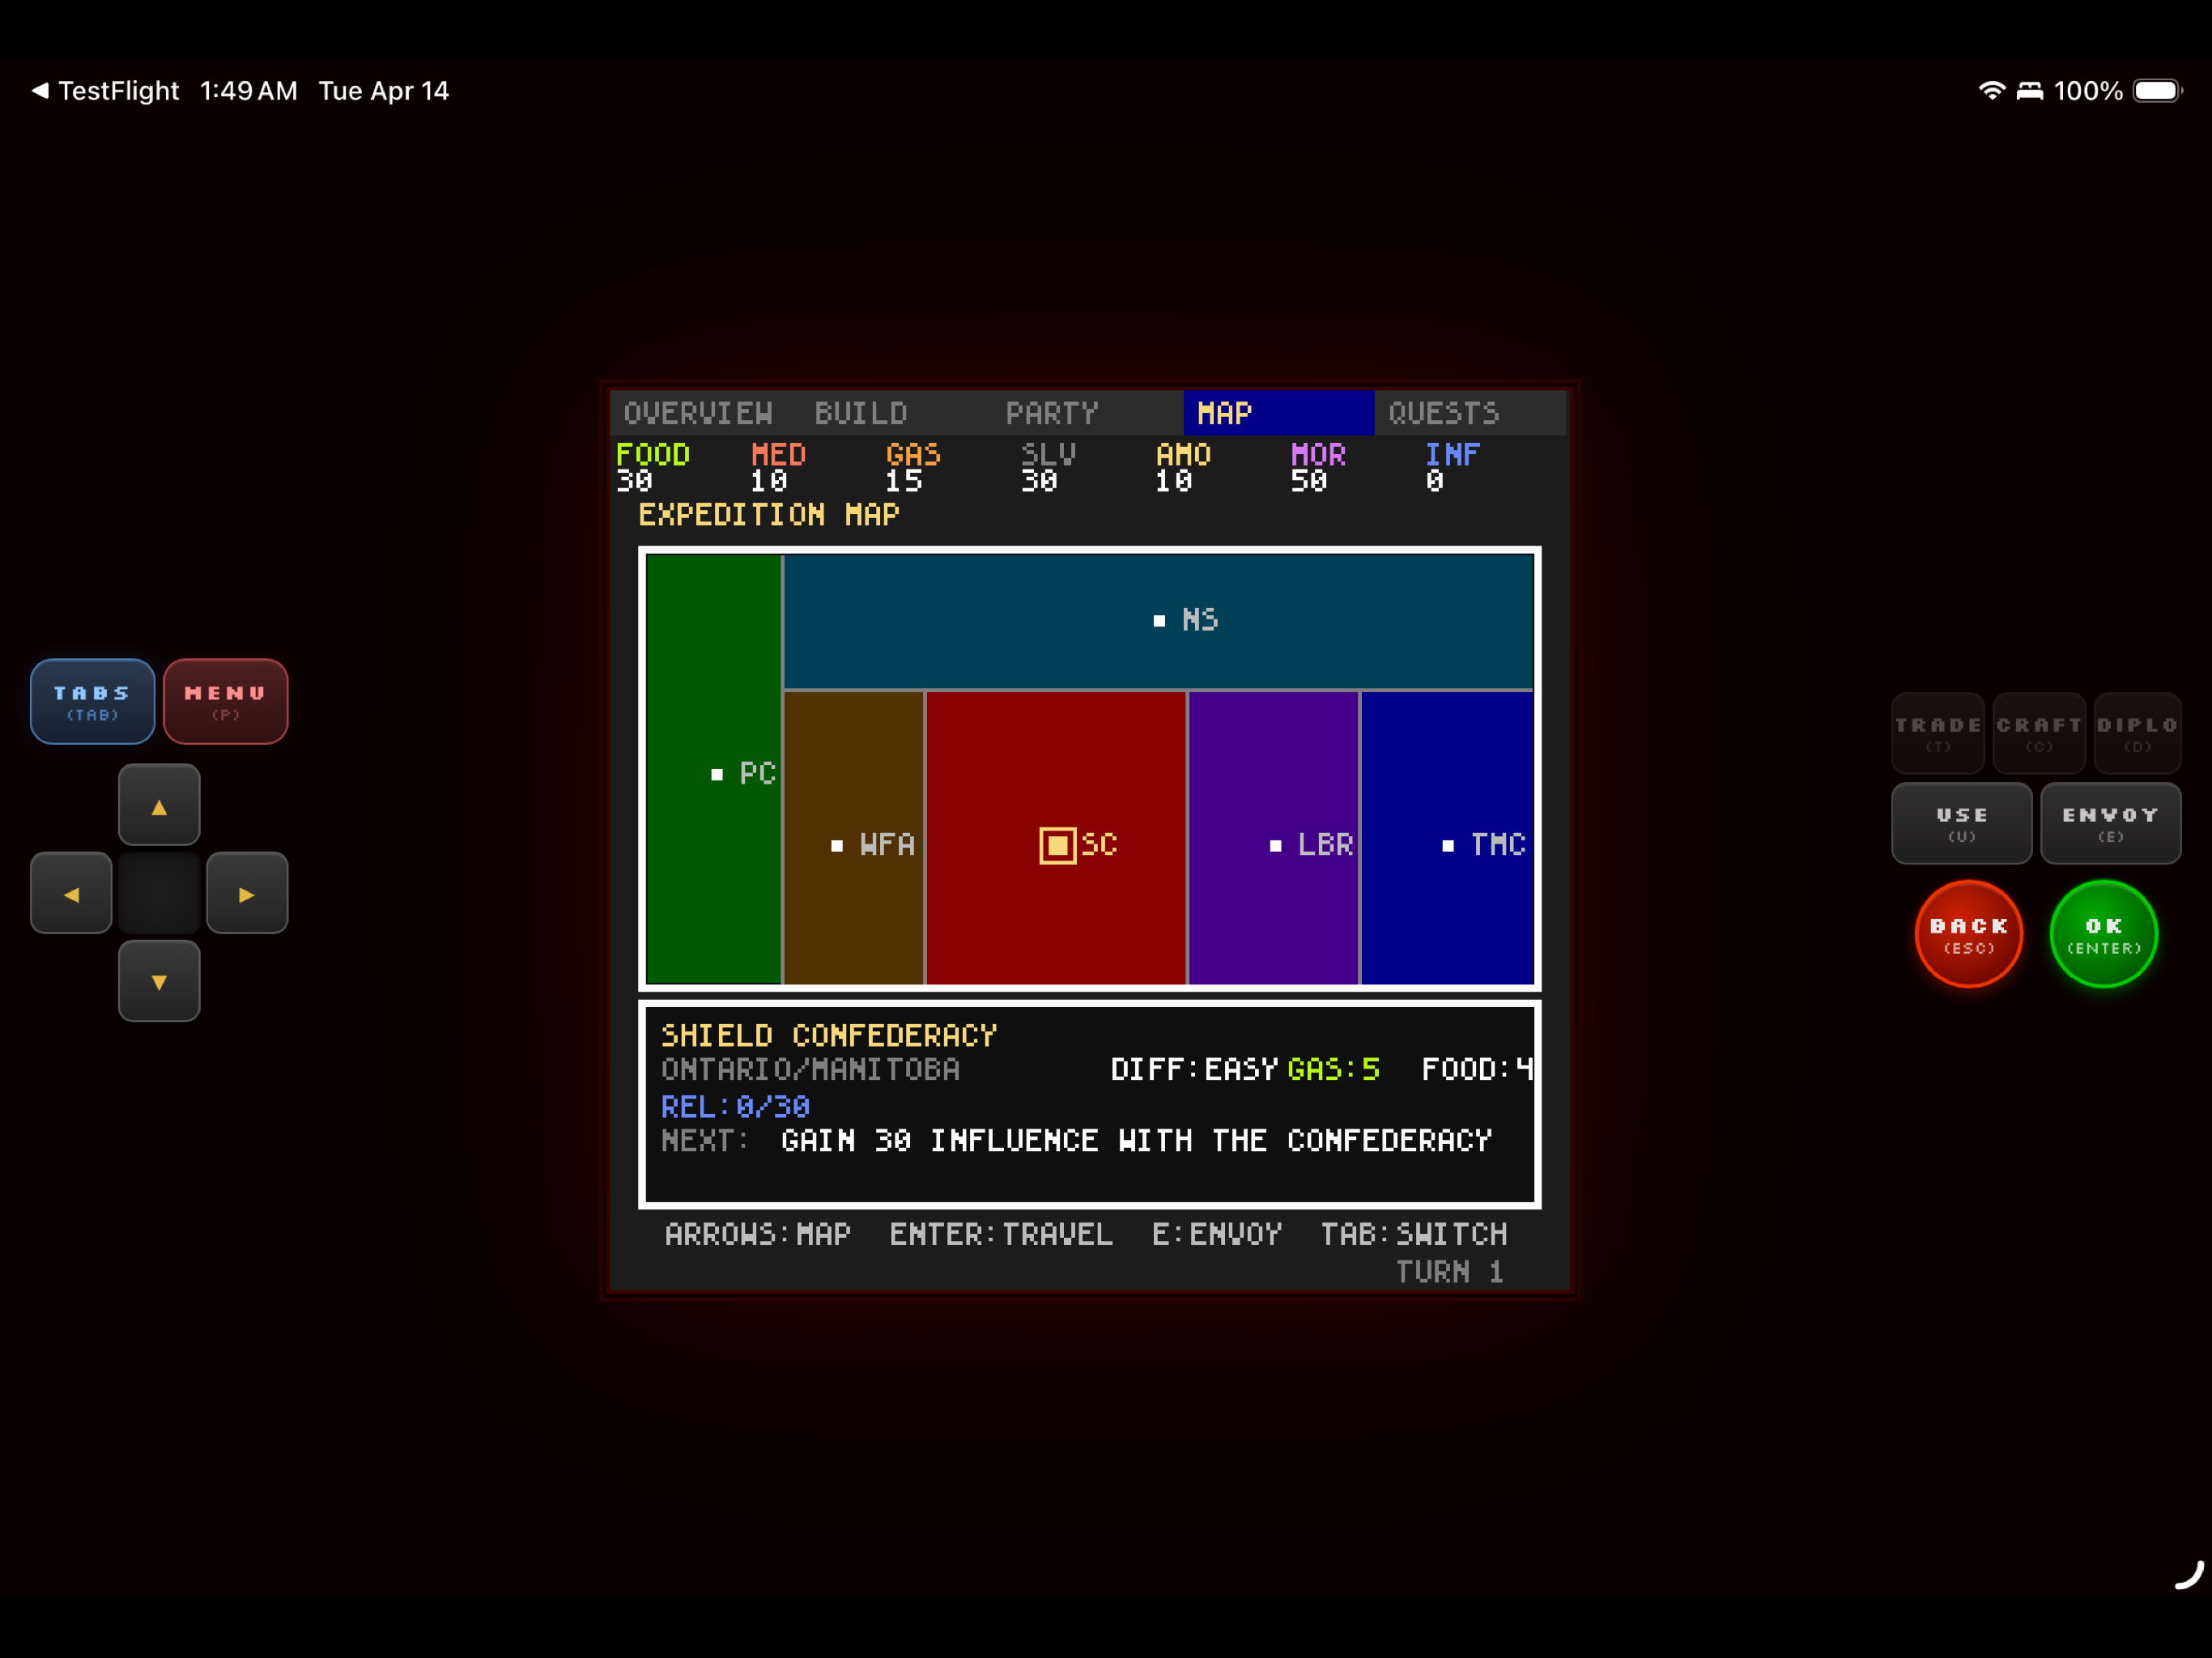This screenshot has height=1658, width=2212.
Task: Tap the PC region marker
Action: (717, 774)
